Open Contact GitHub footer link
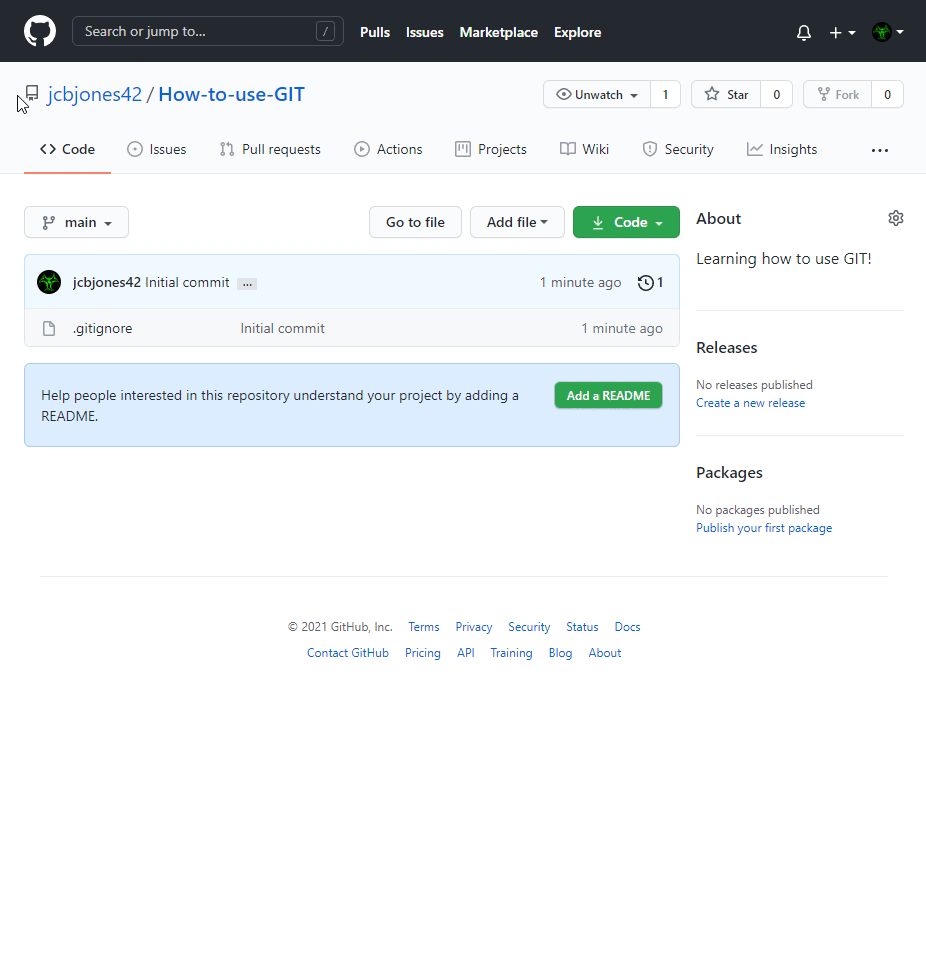 348,653
